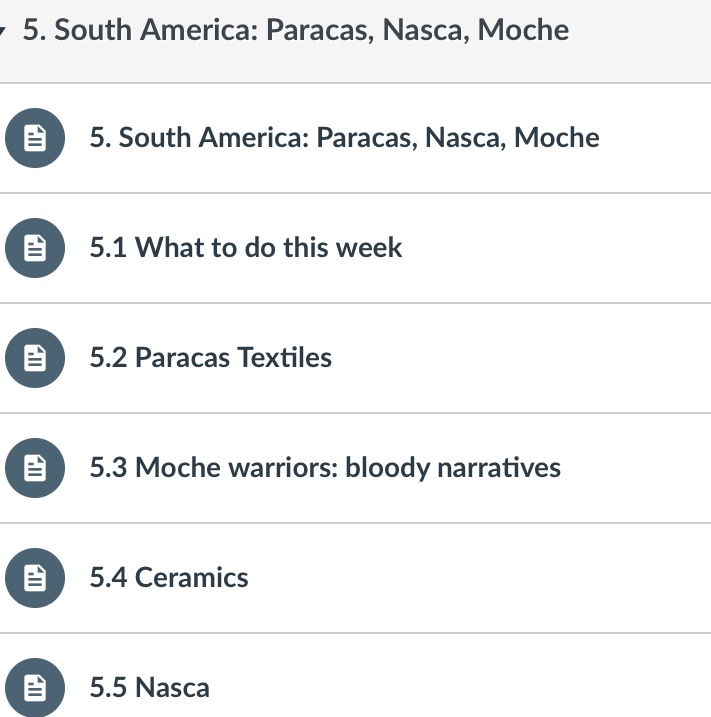Open 5.3 Moche warriors: bloody narratives
Screen dimensions: 711x717
pyautogui.click(x=325, y=468)
